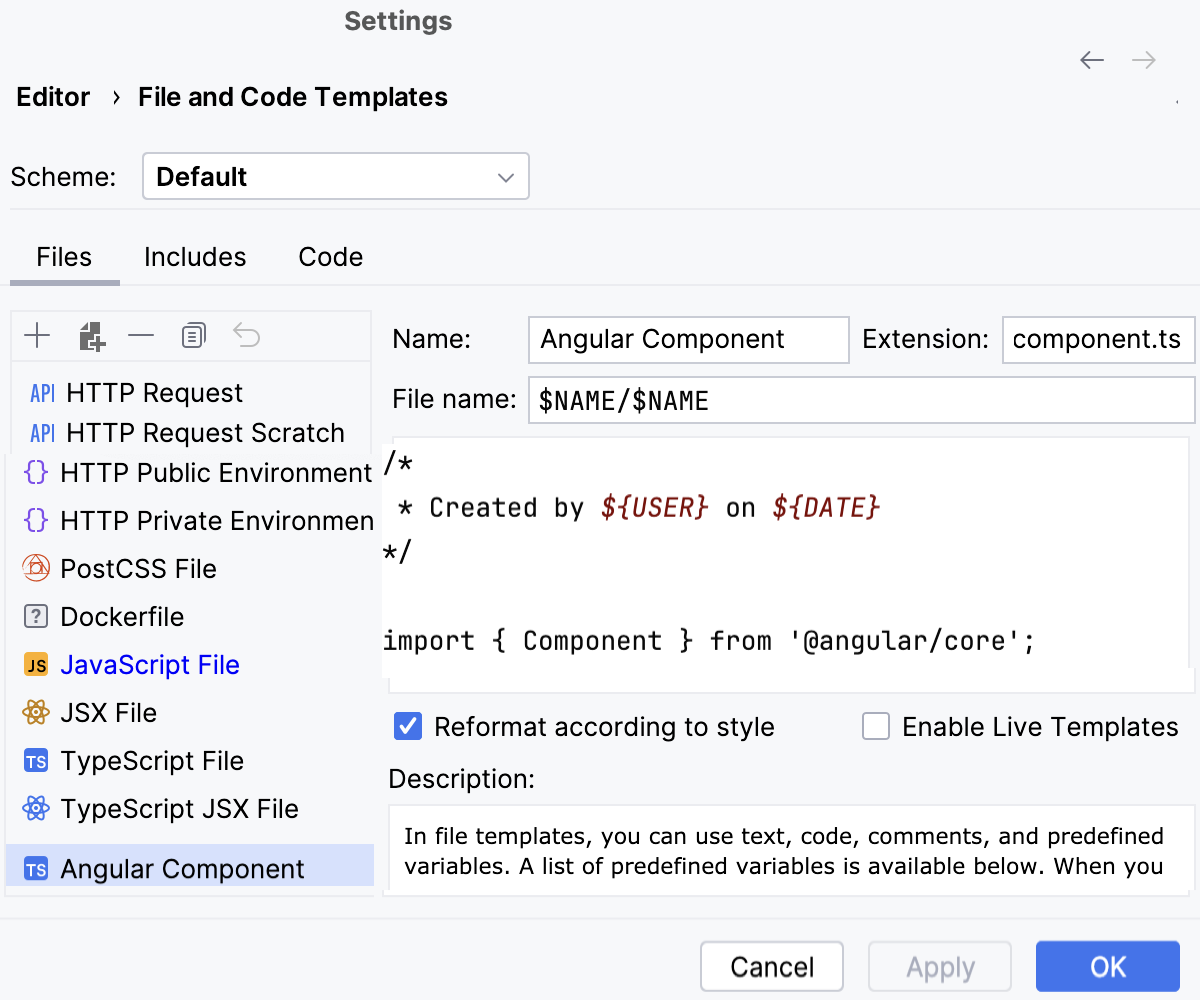Viewport: 1200px width, 1000px height.
Task: Click the Revert to original template icon
Action: (x=246, y=336)
